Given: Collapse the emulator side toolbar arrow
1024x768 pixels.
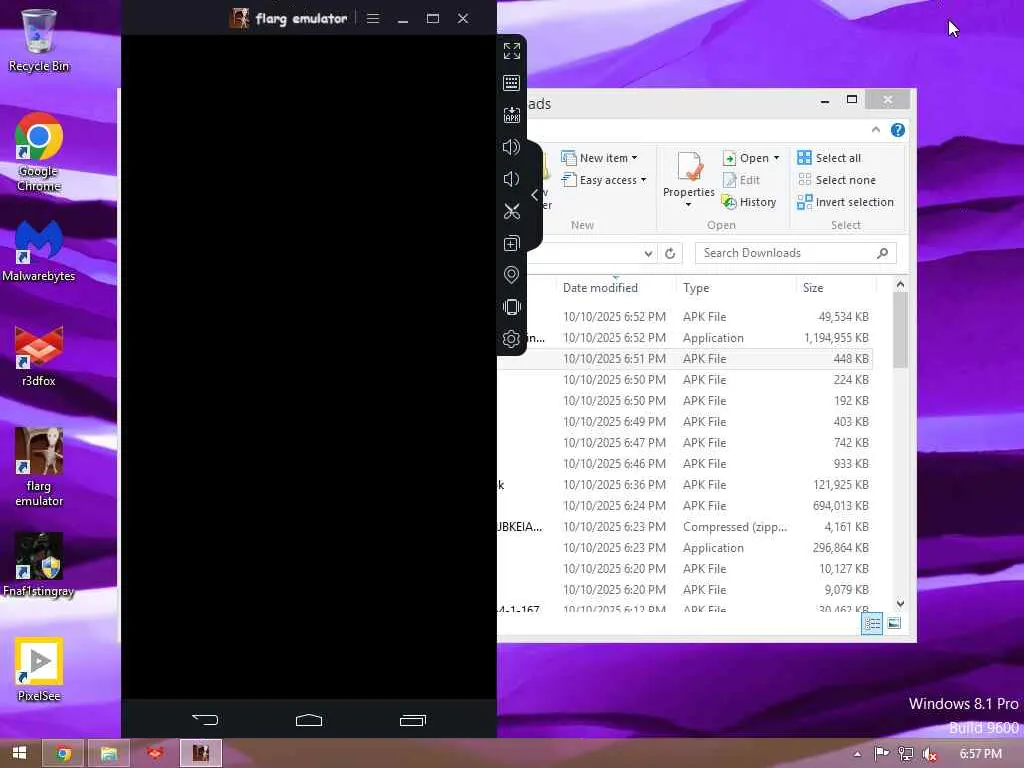Looking at the screenshot, I should pyautogui.click(x=535, y=195).
